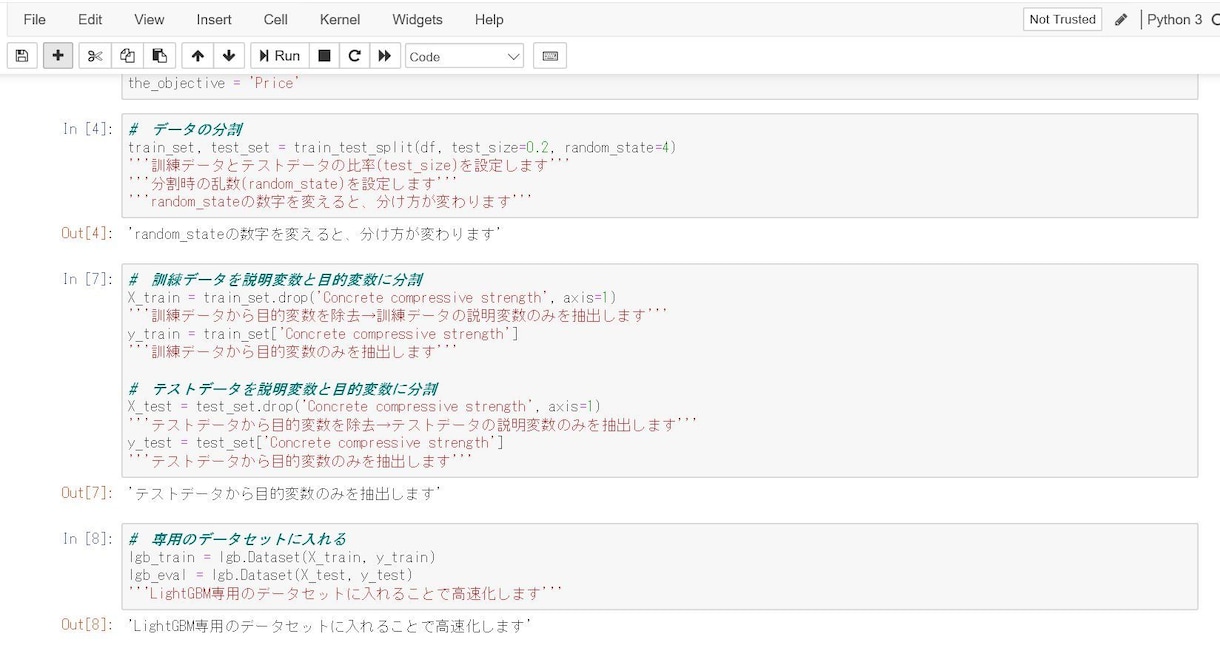Click the Python 3 kernel name
1220x648 pixels.
point(1174,19)
